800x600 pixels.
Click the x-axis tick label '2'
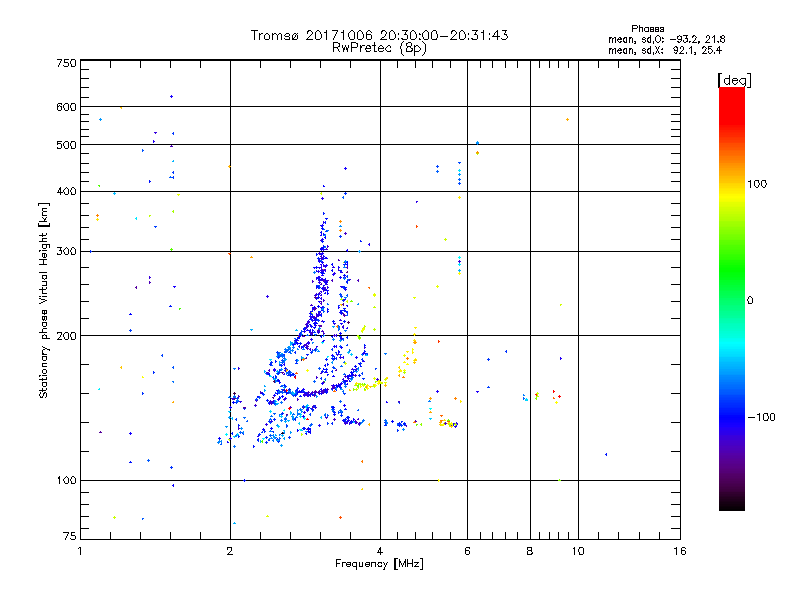[230, 551]
